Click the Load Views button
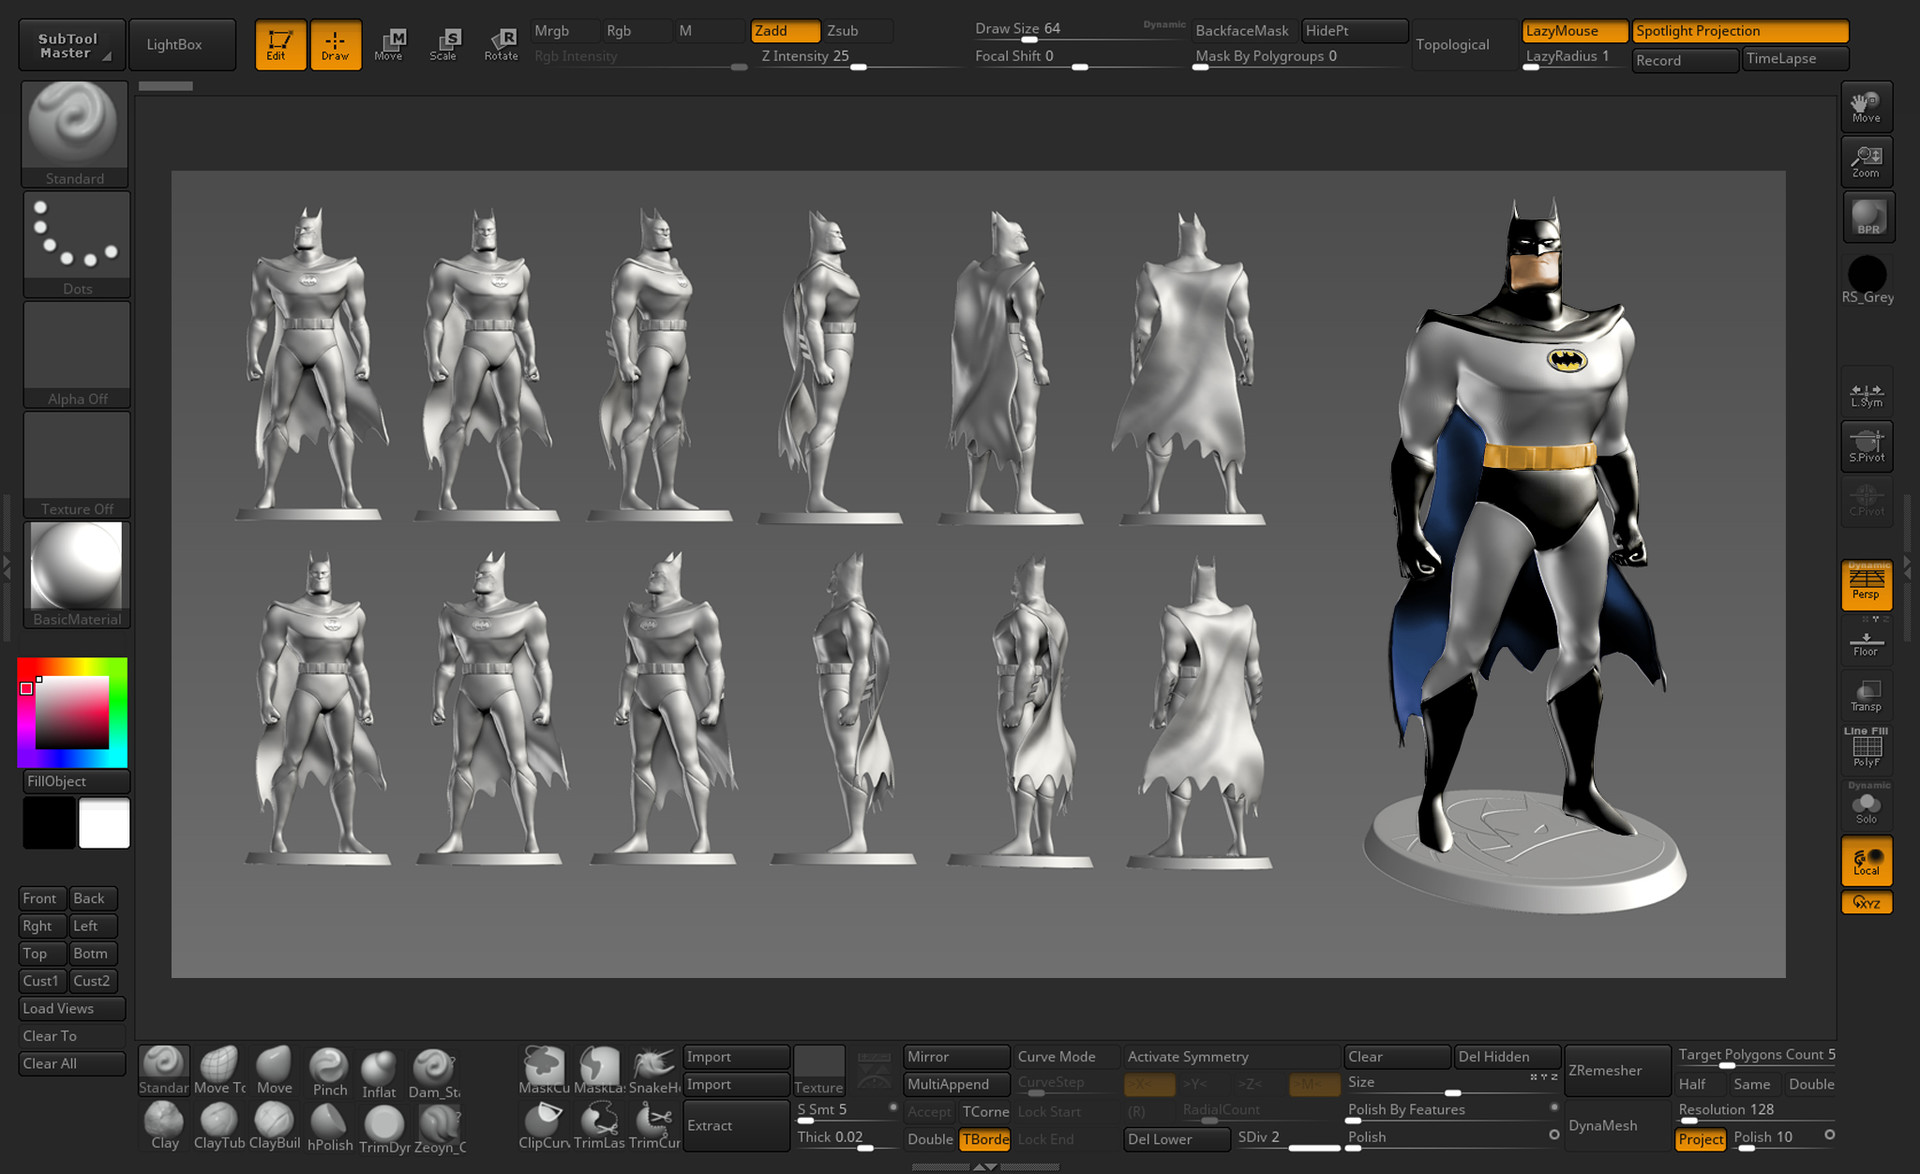1920x1174 pixels. tap(72, 1009)
